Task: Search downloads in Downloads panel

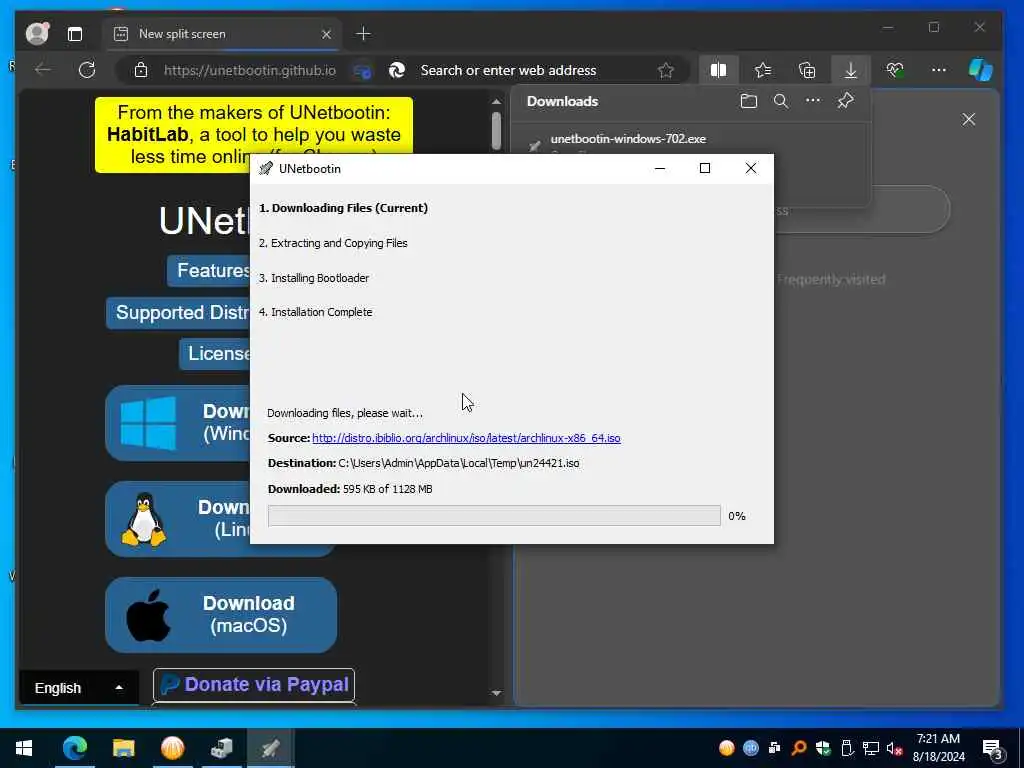Action: point(781,101)
